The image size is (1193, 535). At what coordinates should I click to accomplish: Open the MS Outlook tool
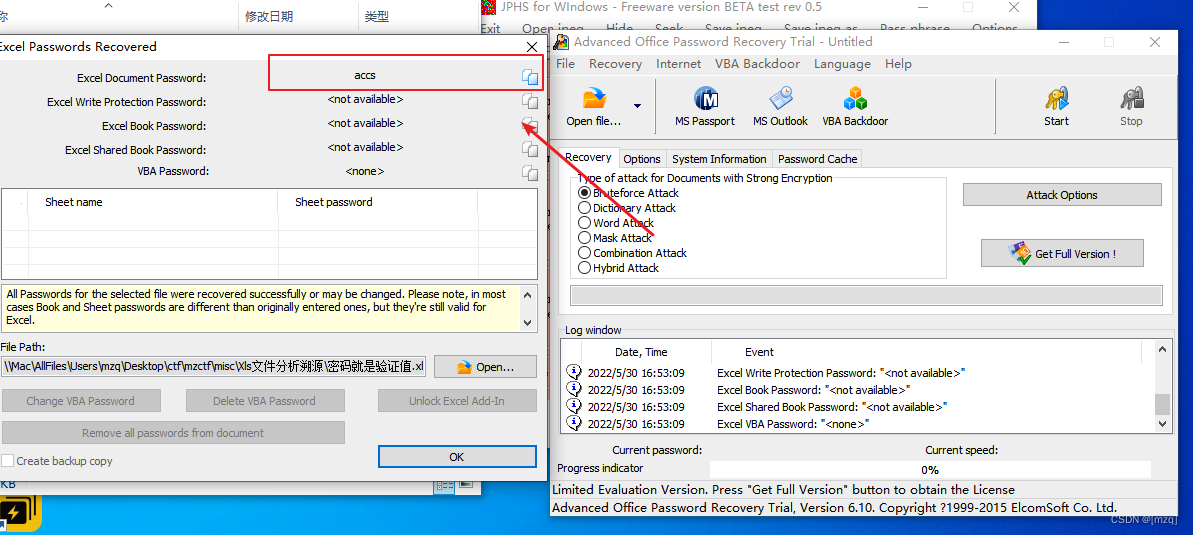pos(780,107)
